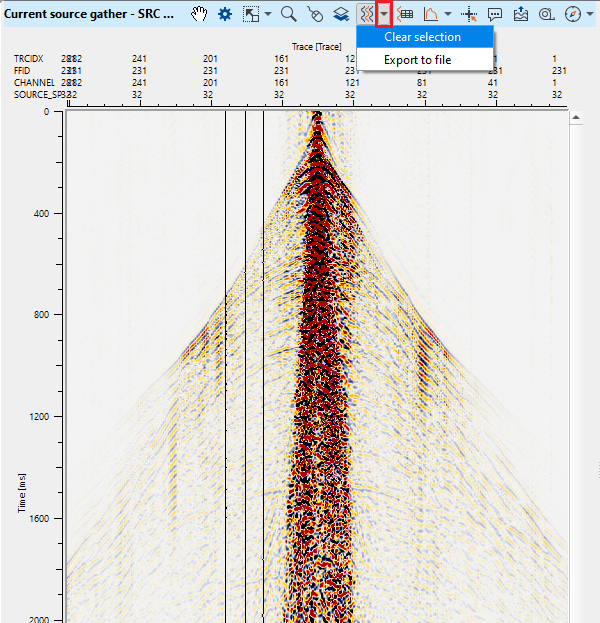Click the 400 time axis tick label
Viewport: 600px width, 623px height.
[41, 213]
